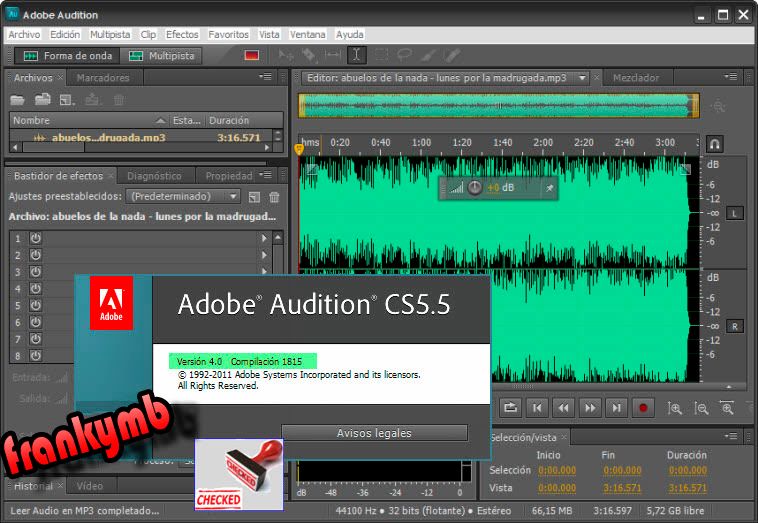Adjust the HUD volume knob
This screenshot has width=758, height=523.
coord(475,188)
